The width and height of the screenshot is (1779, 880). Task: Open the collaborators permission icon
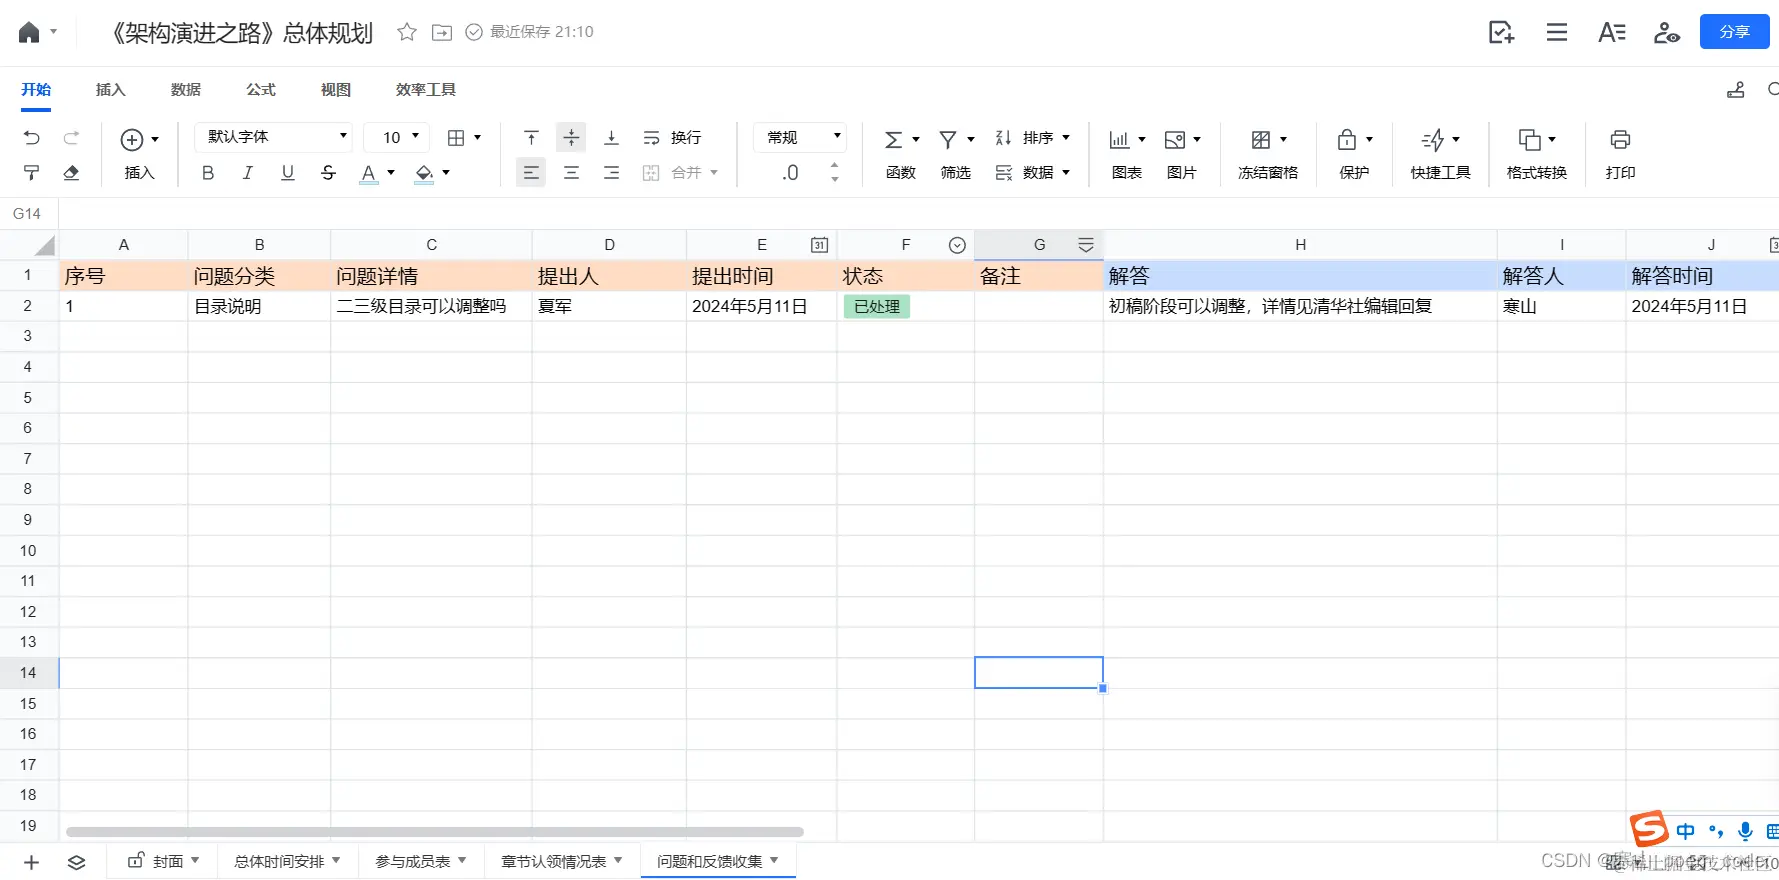point(1666,32)
